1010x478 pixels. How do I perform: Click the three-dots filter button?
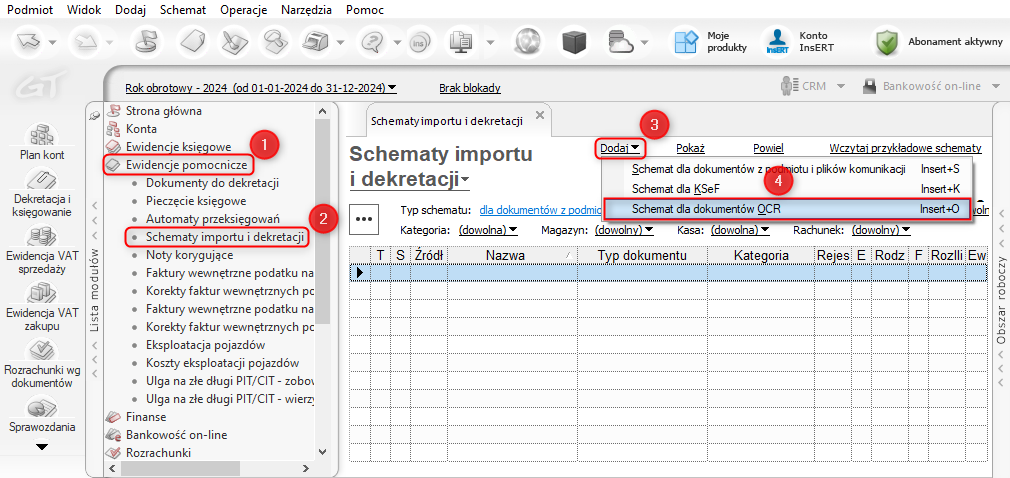click(x=364, y=218)
